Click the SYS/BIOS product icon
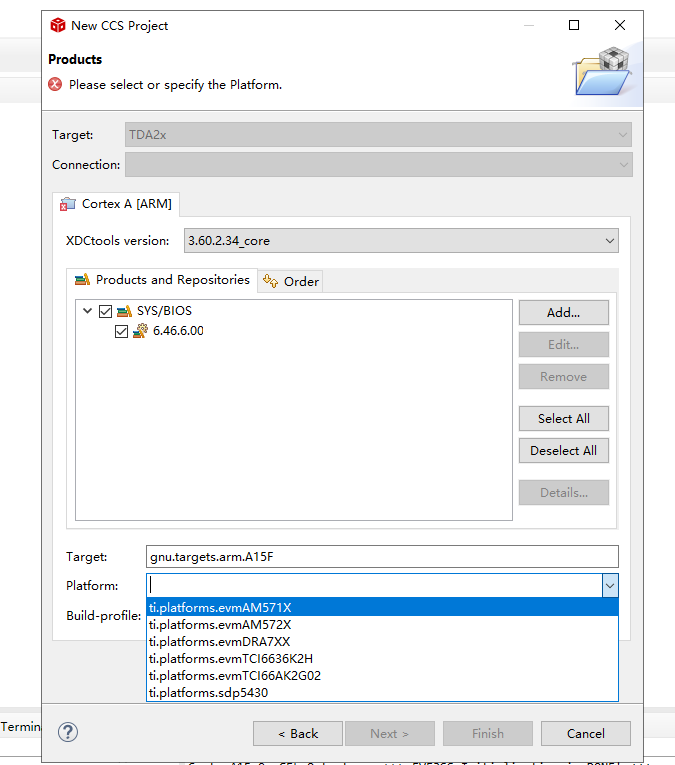675x765 pixels. click(x=125, y=311)
